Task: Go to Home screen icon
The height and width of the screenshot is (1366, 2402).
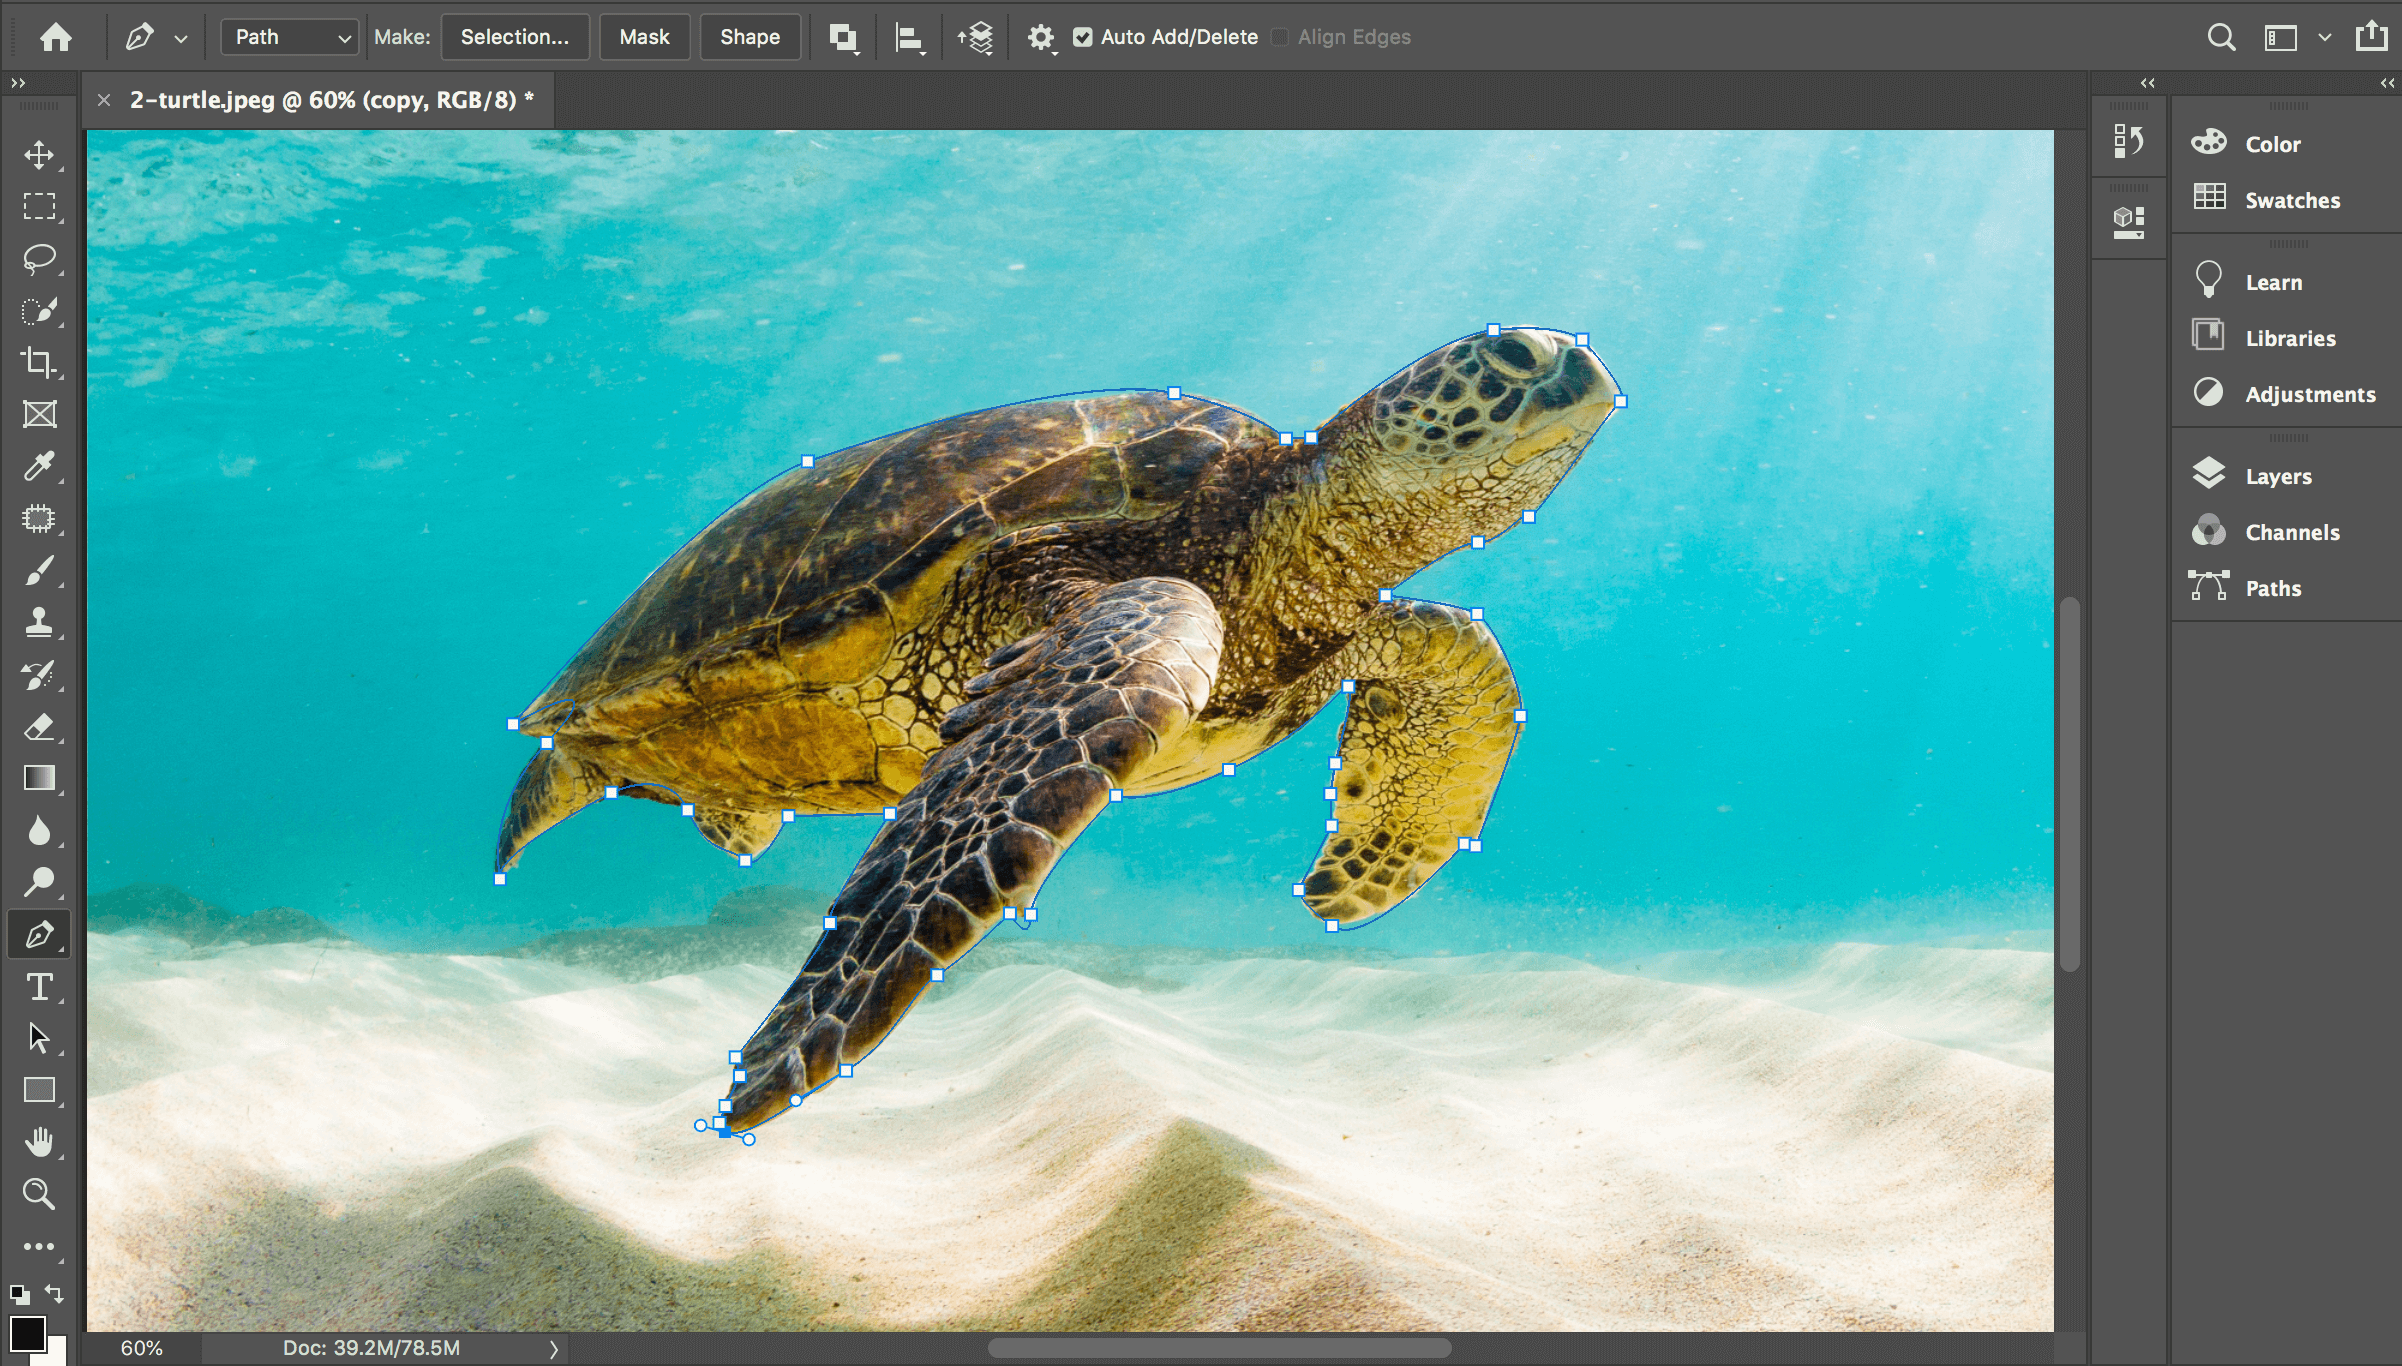Action: pyautogui.click(x=56, y=37)
